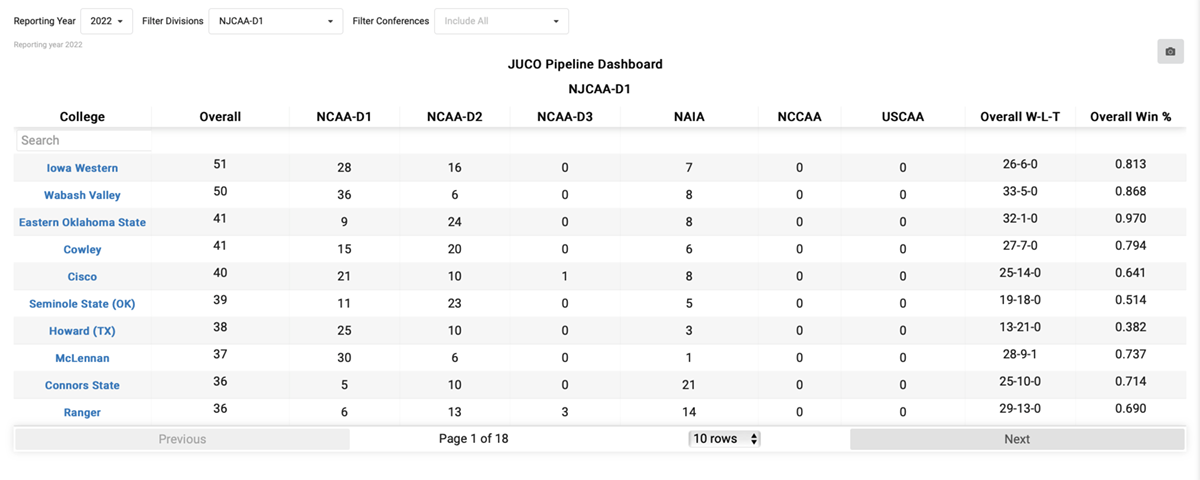Open the Wabash Valley link
The width and height of the screenshot is (1200, 480).
(x=82, y=195)
